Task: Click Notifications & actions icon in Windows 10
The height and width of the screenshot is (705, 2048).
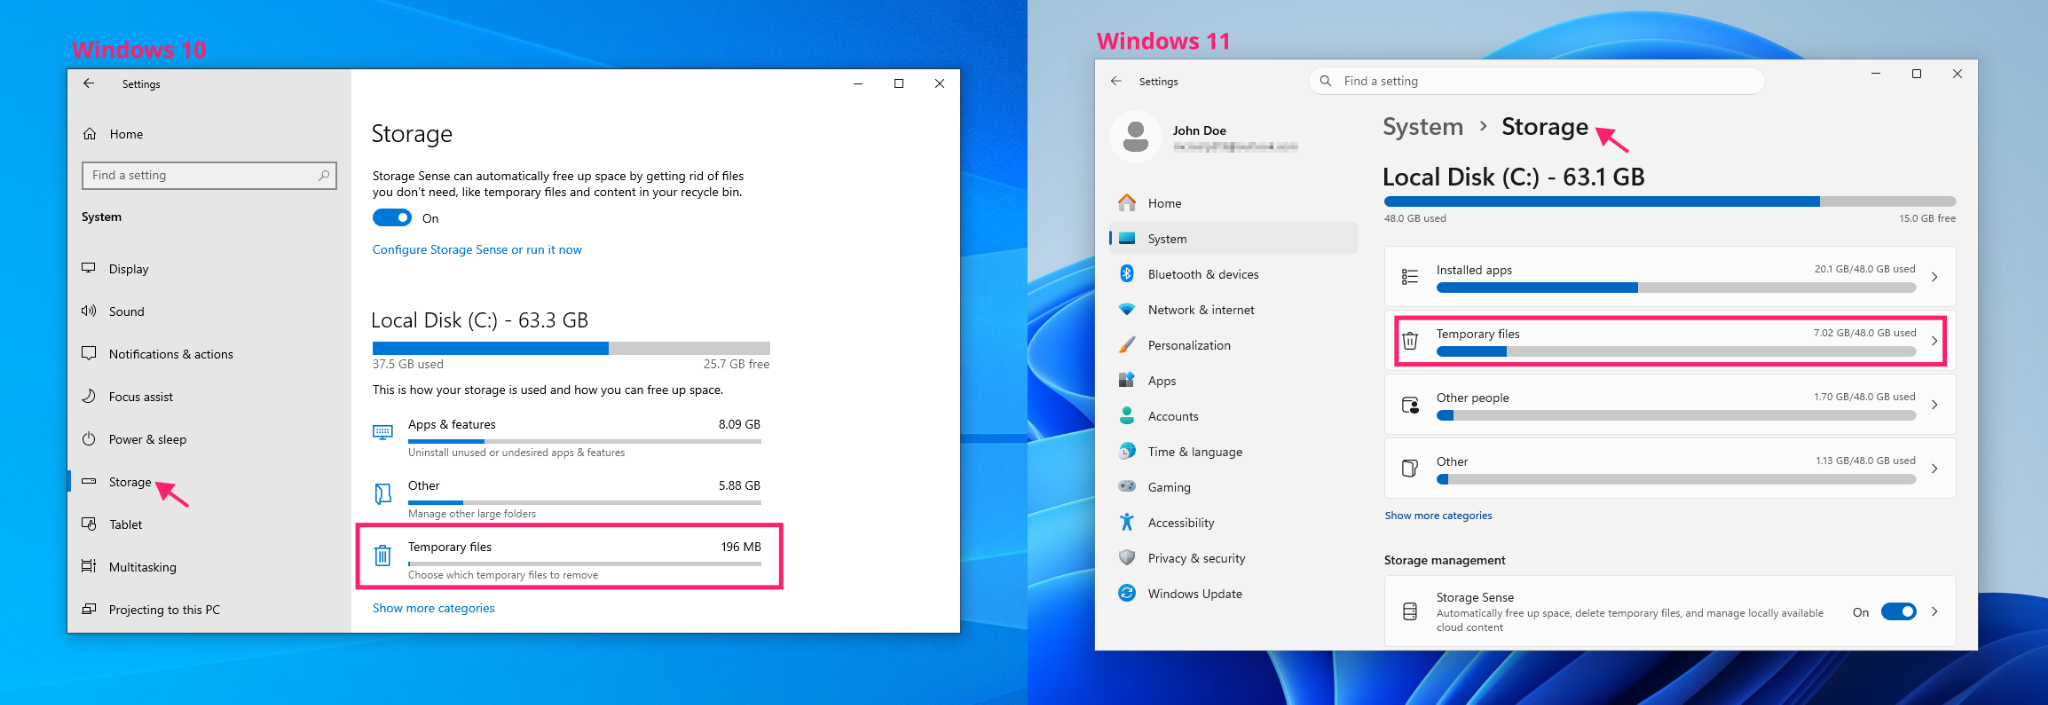Action: tap(89, 353)
